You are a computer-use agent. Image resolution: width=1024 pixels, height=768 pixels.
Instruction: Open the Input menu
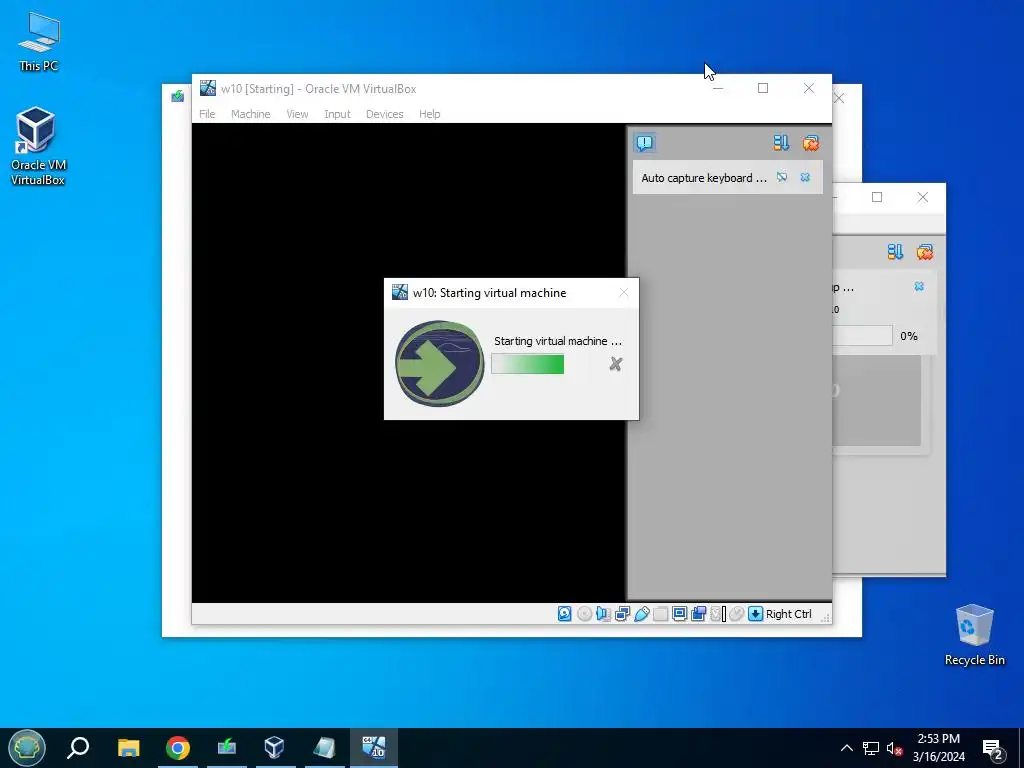[x=337, y=114]
